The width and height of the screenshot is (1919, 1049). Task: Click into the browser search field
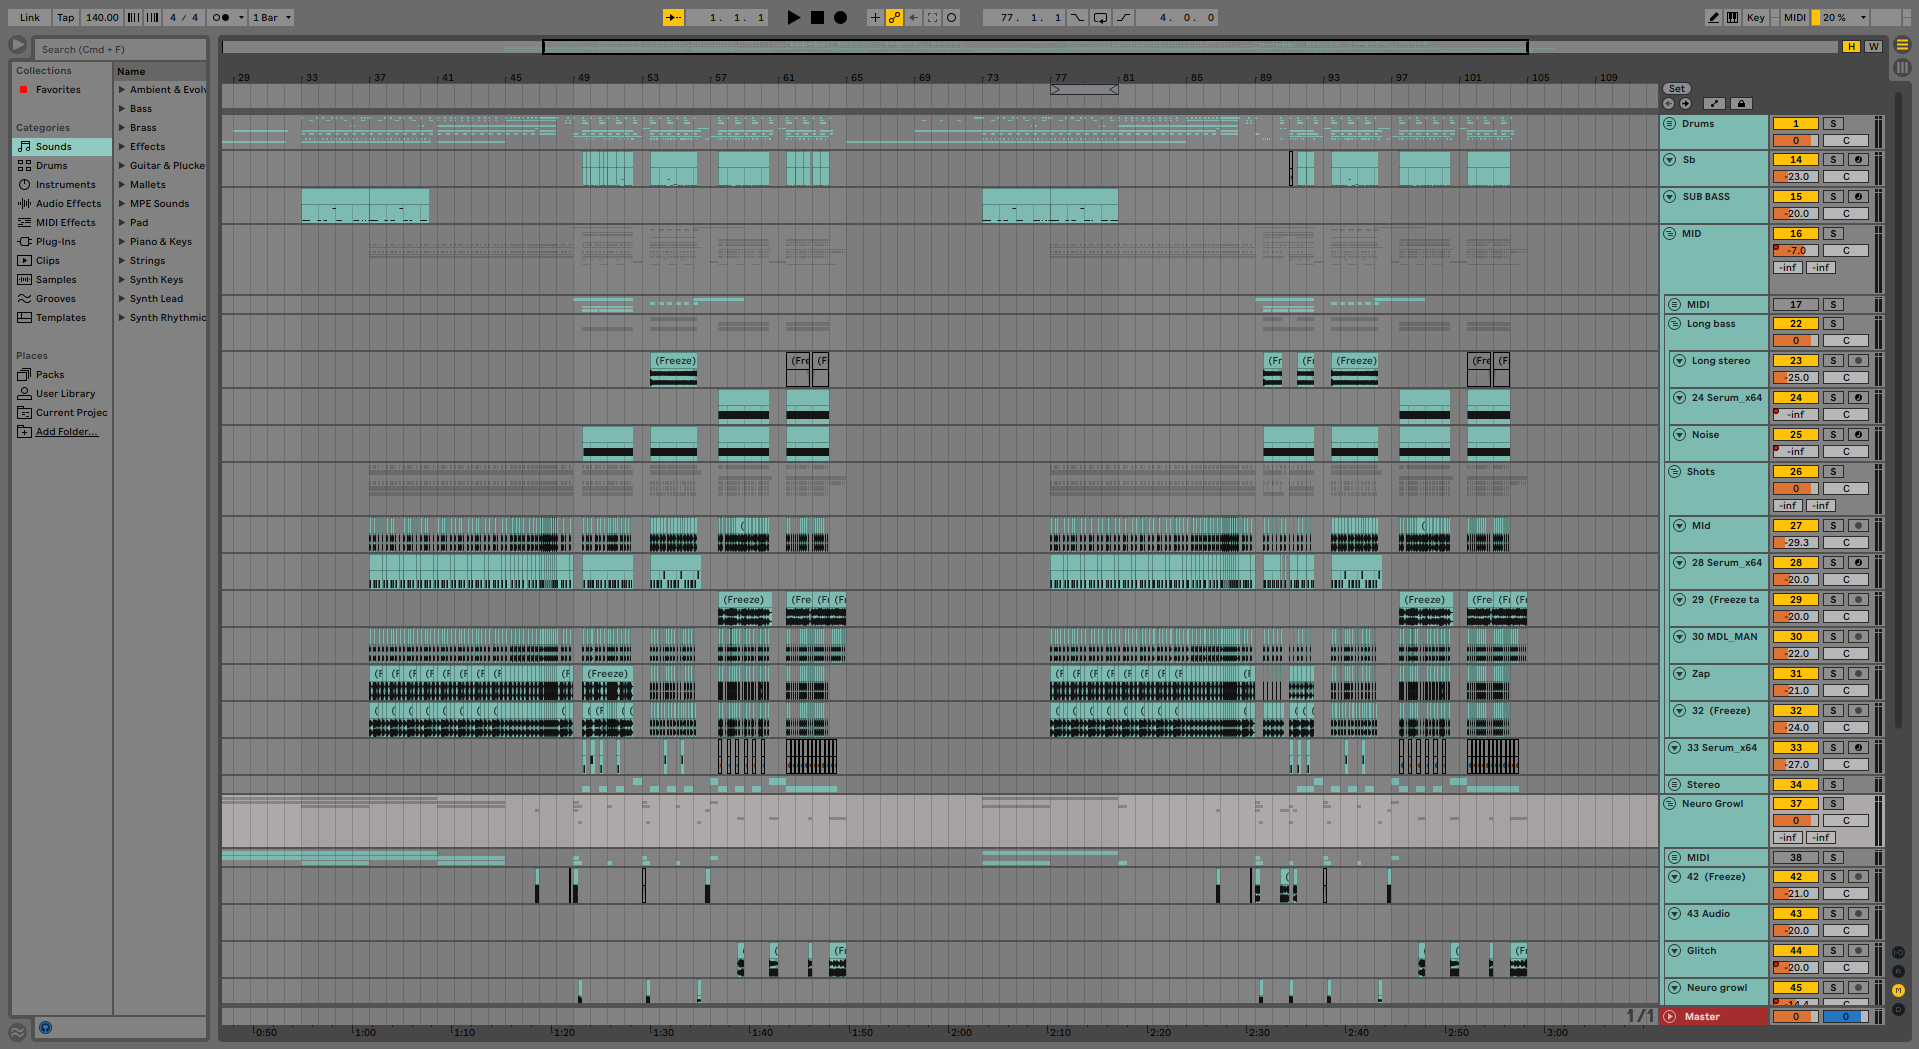[120, 49]
